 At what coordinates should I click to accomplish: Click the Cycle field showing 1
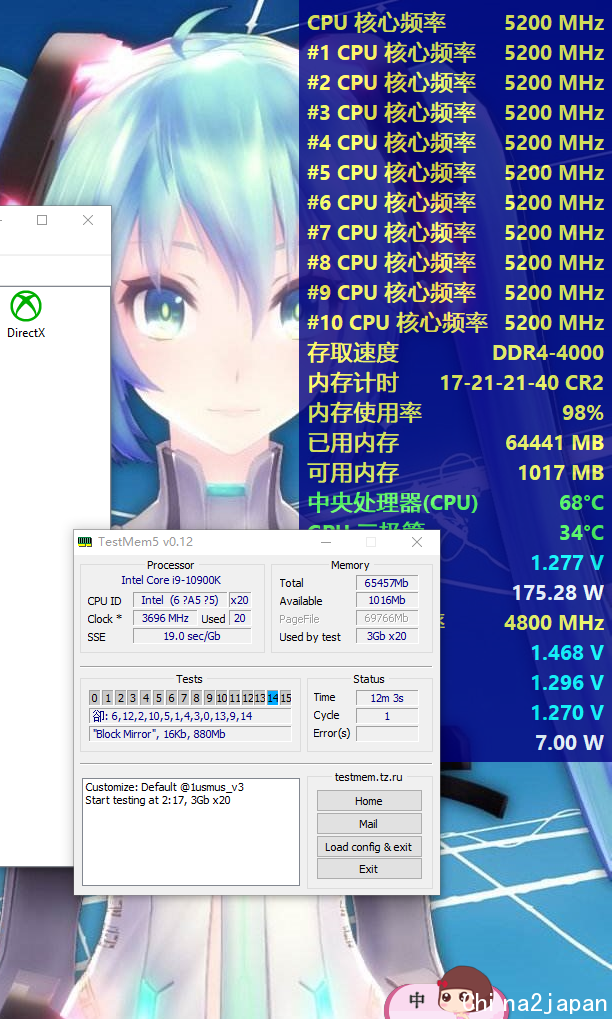pyautogui.click(x=387, y=716)
